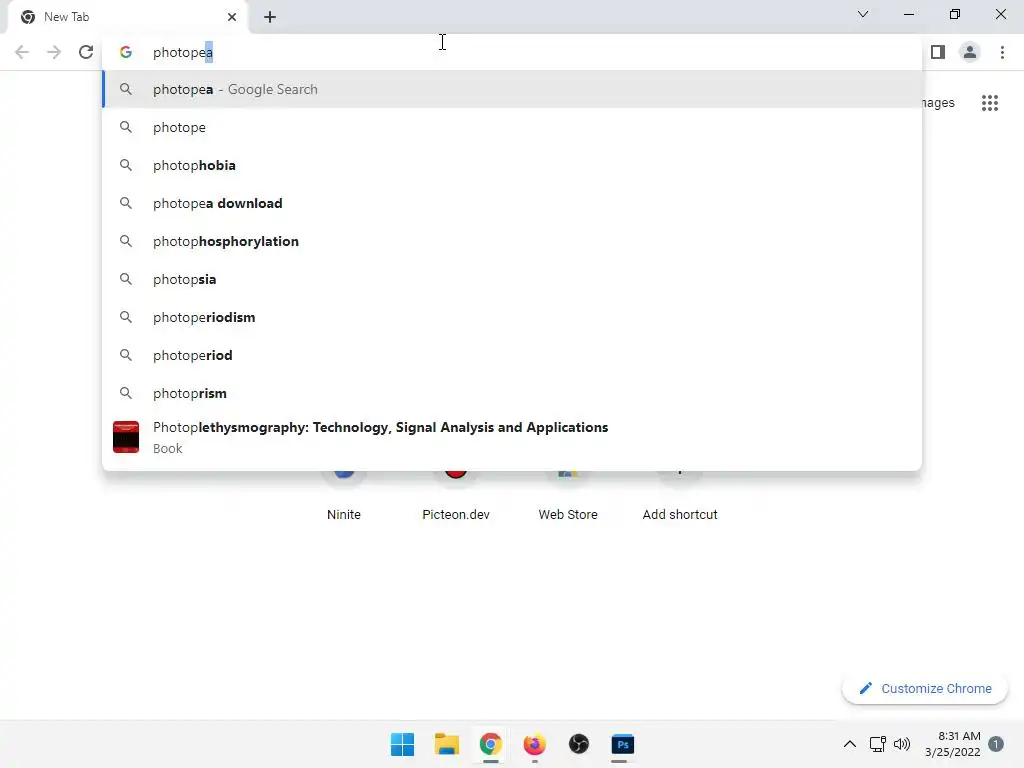Click the volume speaker tray icon
Screen dimensions: 1024x768
pos(902,744)
